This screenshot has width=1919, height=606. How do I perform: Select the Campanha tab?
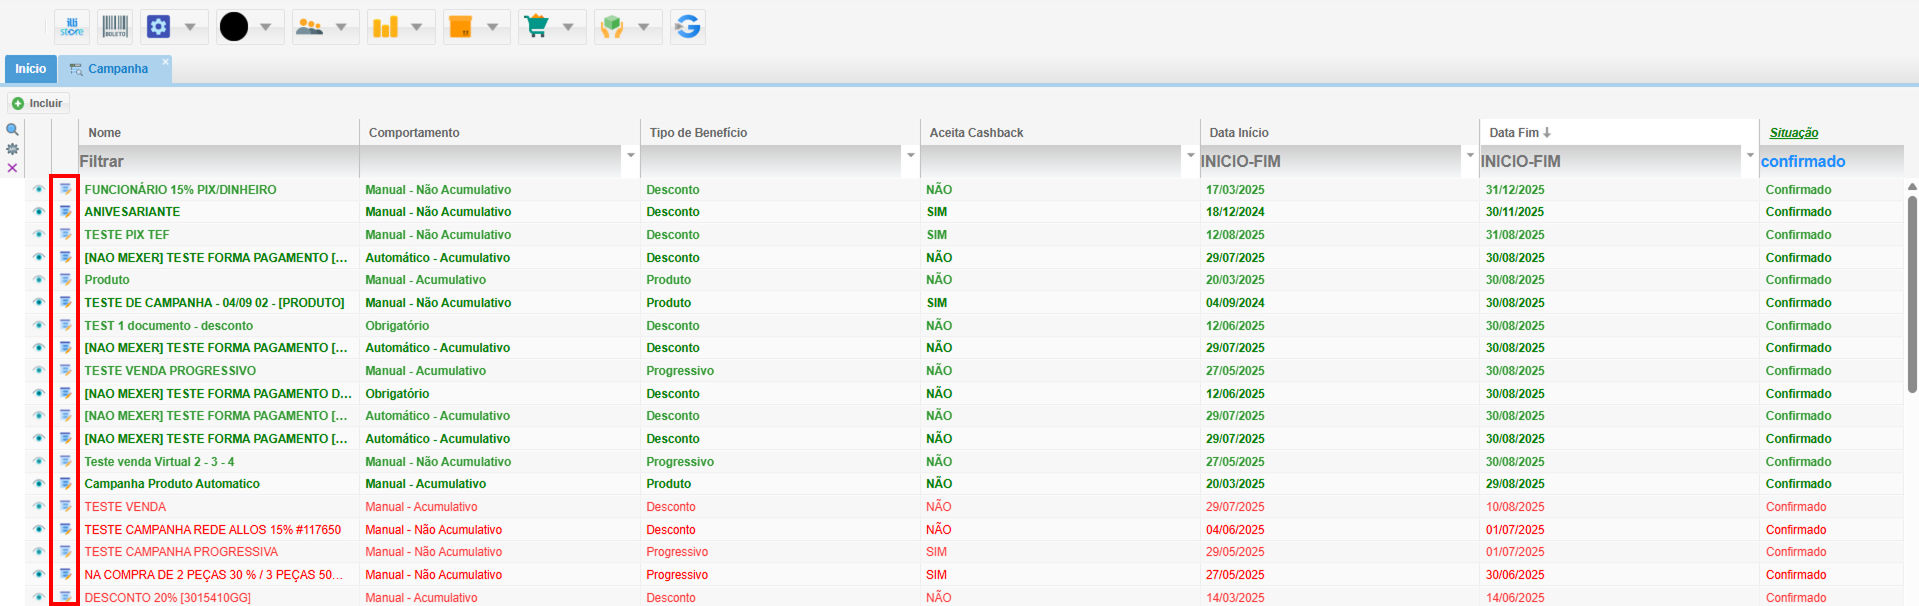[117, 69]
